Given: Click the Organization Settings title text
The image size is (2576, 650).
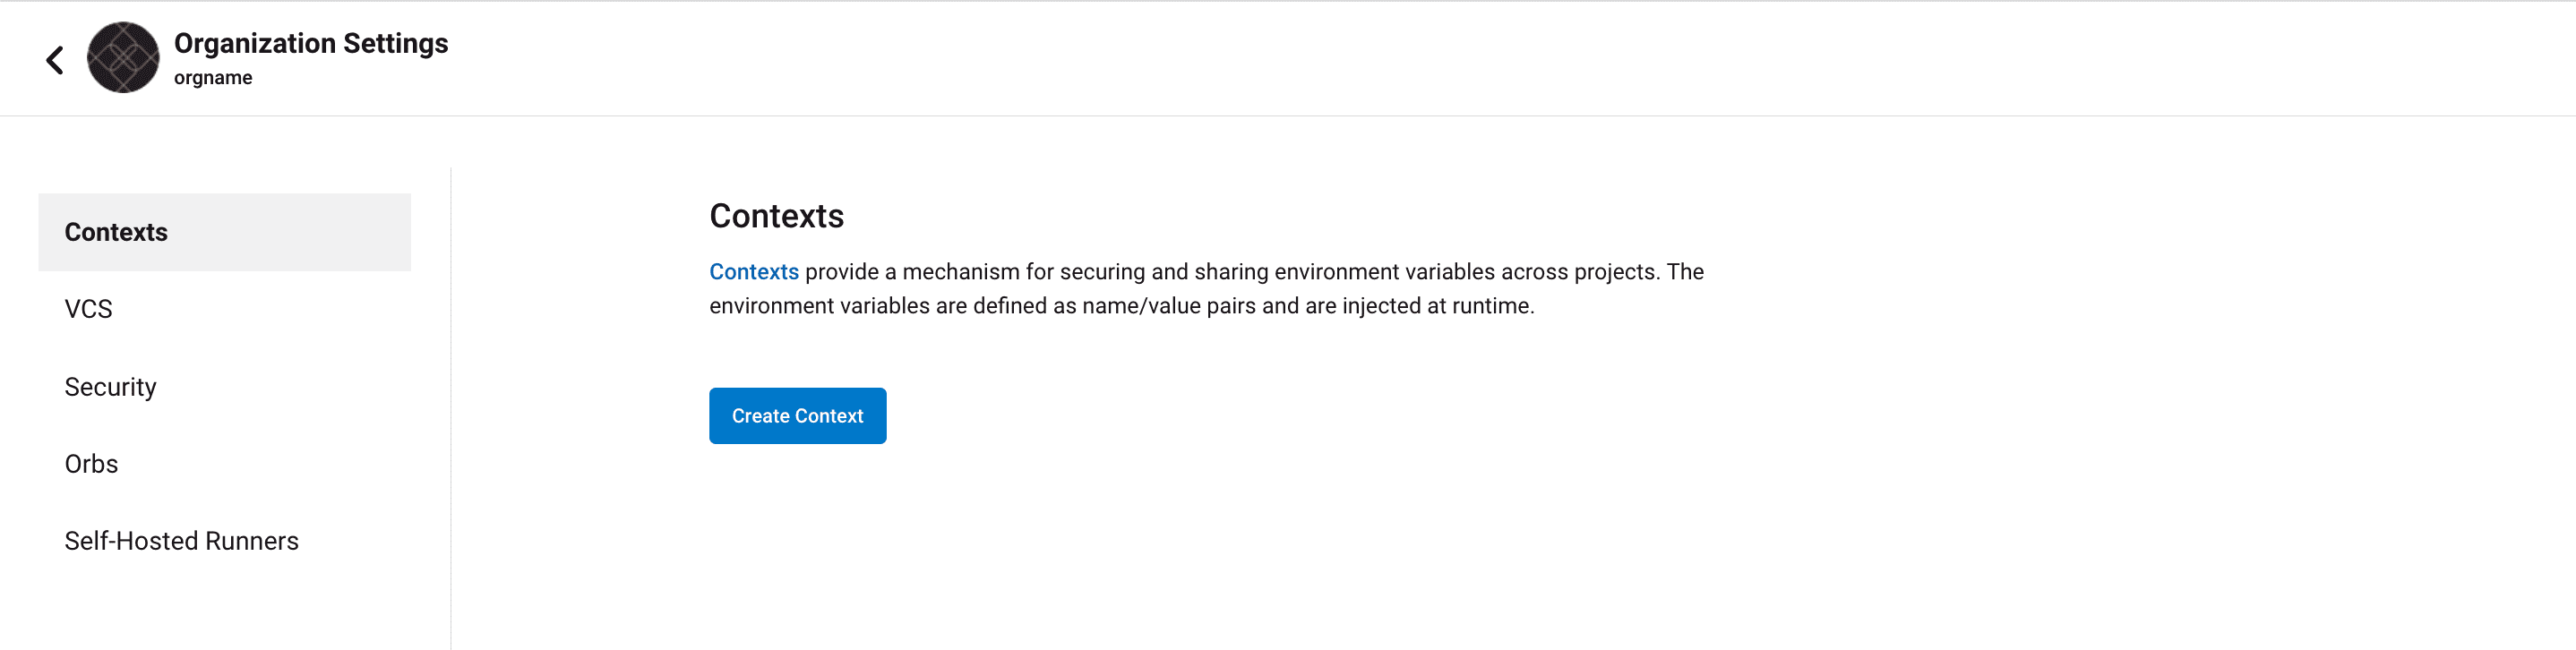Looking at the screenshot, I should tap(311, 43).
